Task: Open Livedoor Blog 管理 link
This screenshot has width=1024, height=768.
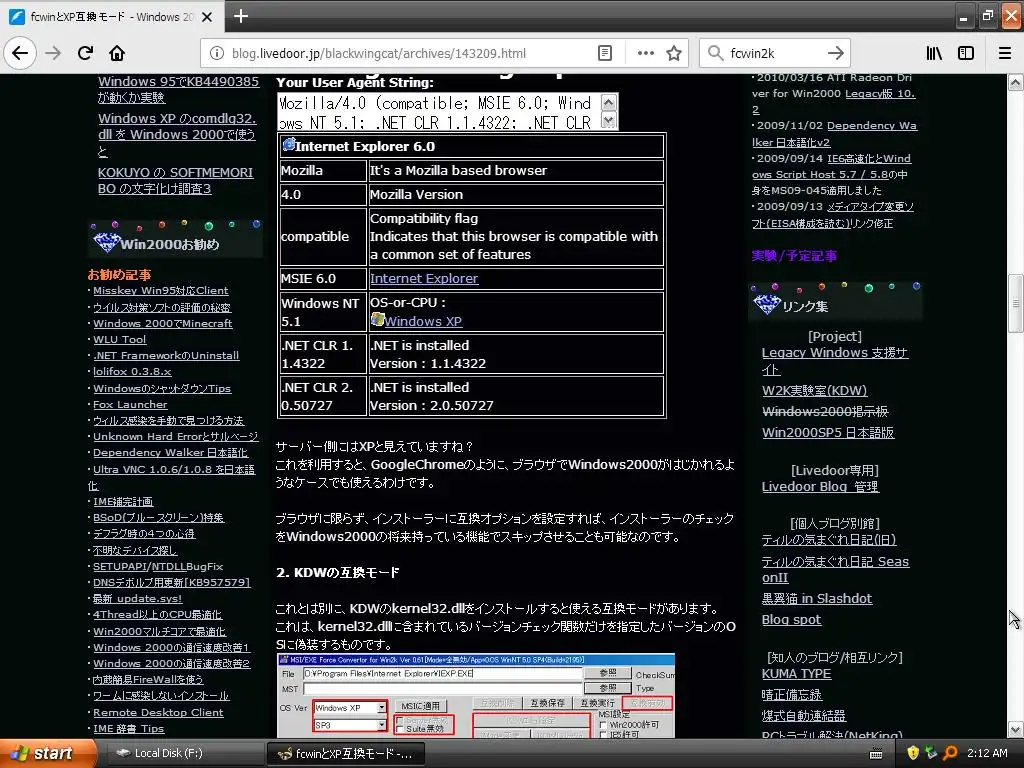Action: click(x=820, y=487)
